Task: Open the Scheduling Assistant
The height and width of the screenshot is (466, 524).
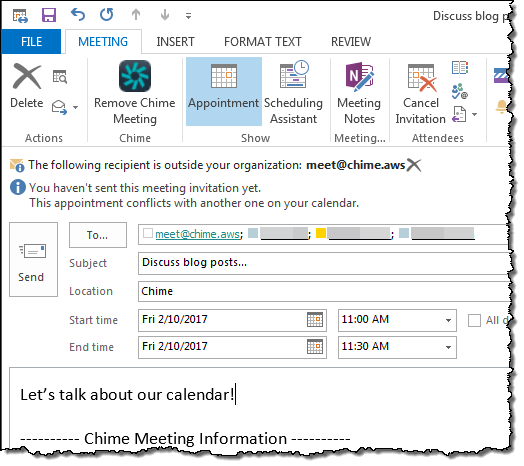Action: (x=293, y=93)
